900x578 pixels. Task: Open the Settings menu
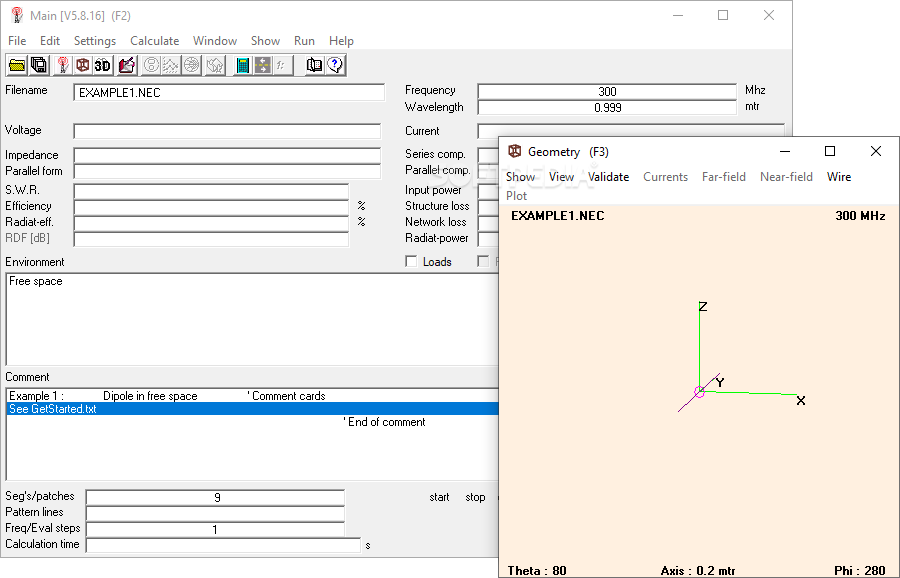[x=95, y=41]
